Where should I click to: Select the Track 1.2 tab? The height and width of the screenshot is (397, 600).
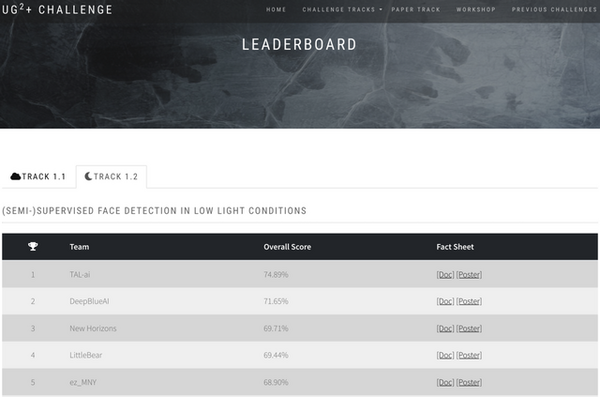111,176
